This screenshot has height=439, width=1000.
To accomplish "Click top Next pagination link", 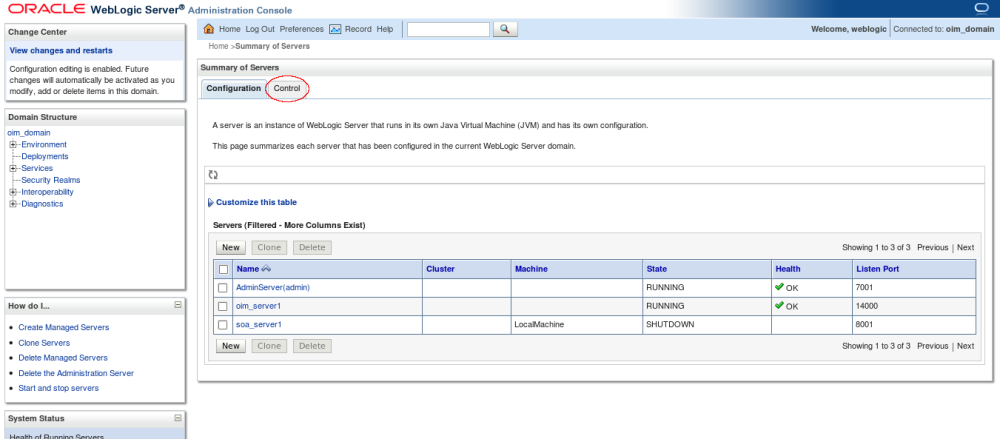I will [x=966, y=248].
